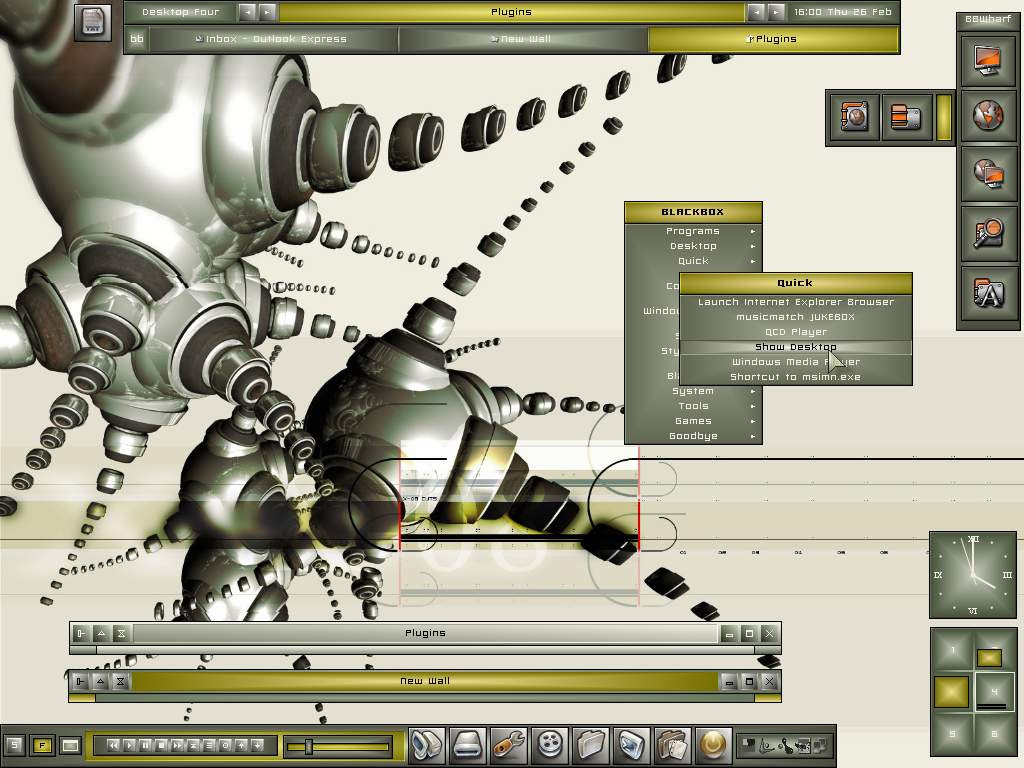
Task: Switch to New Wall task in taskbar
Action: [x=523, y=39]
